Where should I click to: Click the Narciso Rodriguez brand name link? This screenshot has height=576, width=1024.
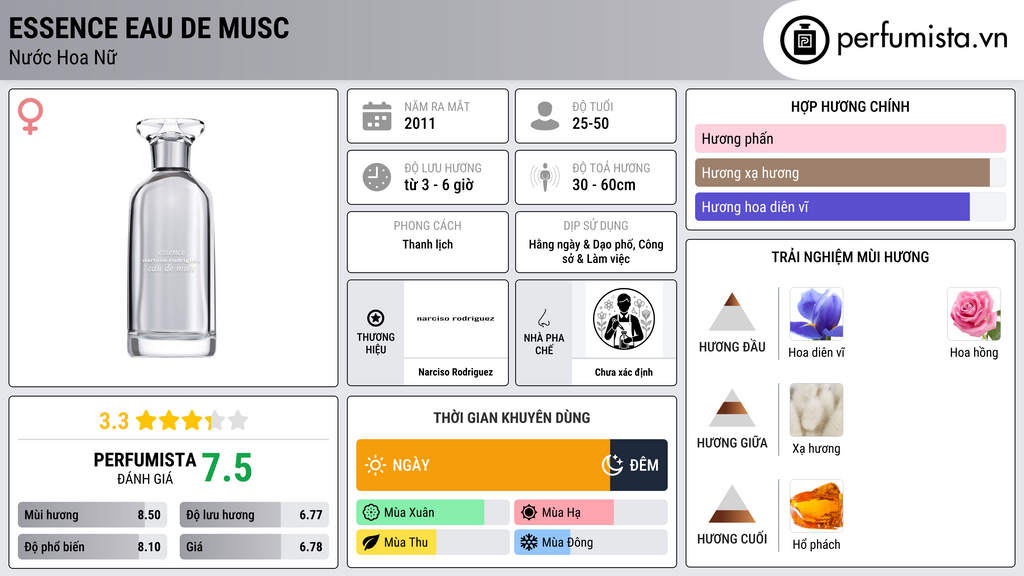pyautogui.click(x=455, y=372)
